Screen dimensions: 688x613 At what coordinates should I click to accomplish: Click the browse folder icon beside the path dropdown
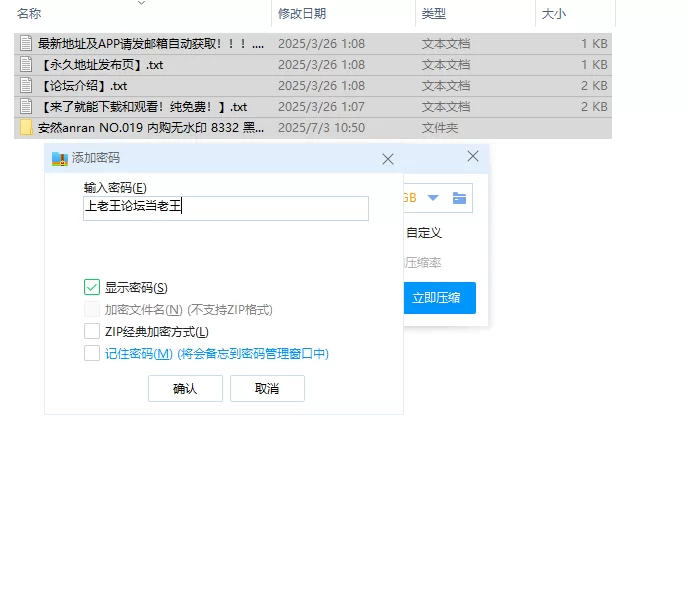pos(459,198)
